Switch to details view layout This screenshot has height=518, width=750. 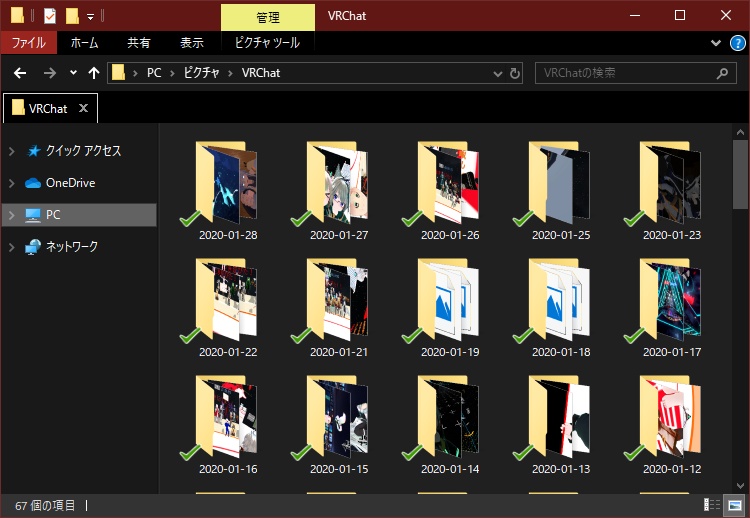coord(712,505)
